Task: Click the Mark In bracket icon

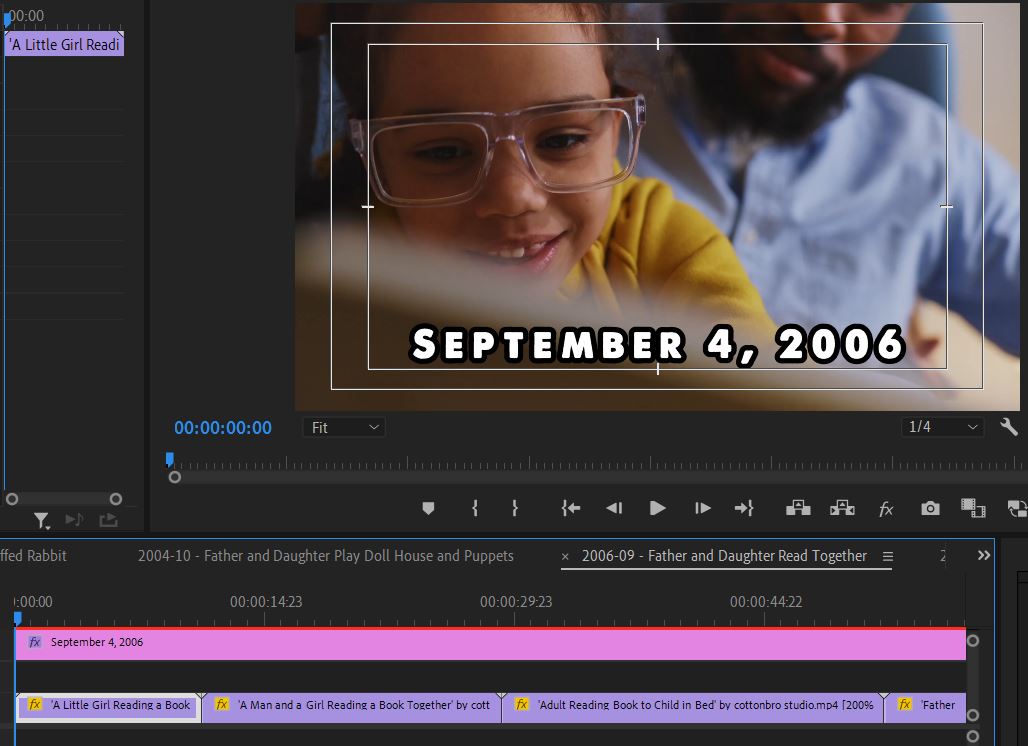Action: coord(475,508)
